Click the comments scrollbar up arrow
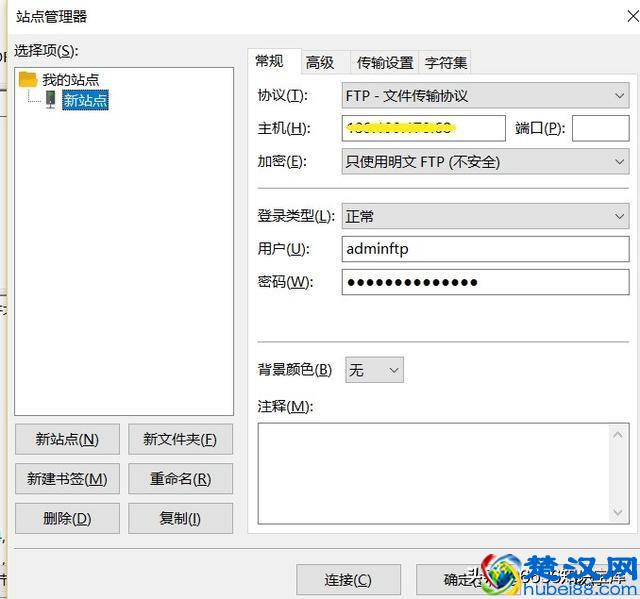Image resolution: width=640 pixels, height=599 pixels. [618, 435]
